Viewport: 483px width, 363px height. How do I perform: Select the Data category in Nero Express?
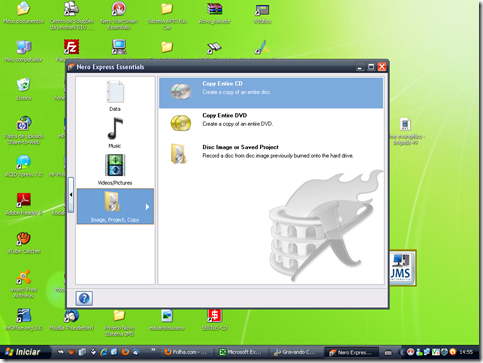pos(115,96)
